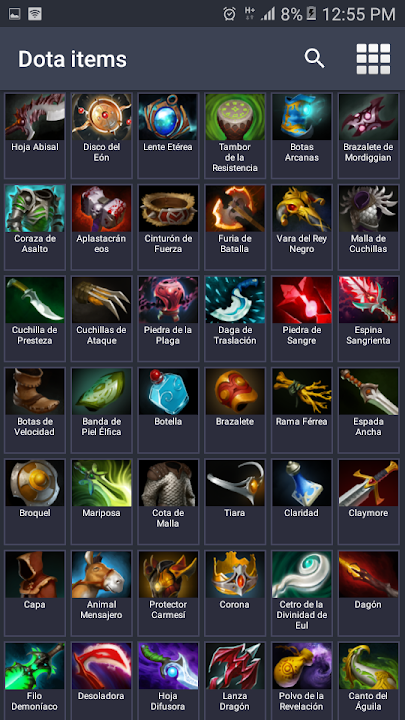Viewport: 405px width, 720px height.
Task: Open the Lente Etérea item icon
Action: click(x=168, y=117)
